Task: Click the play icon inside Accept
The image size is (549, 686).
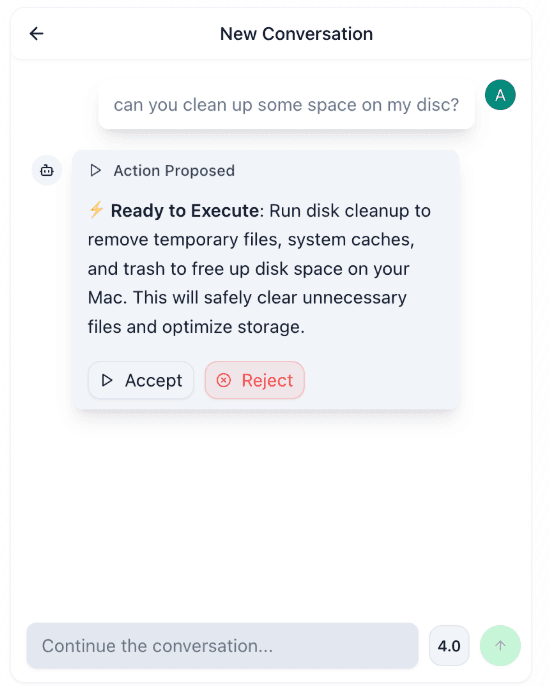Action: coord(107,380)
